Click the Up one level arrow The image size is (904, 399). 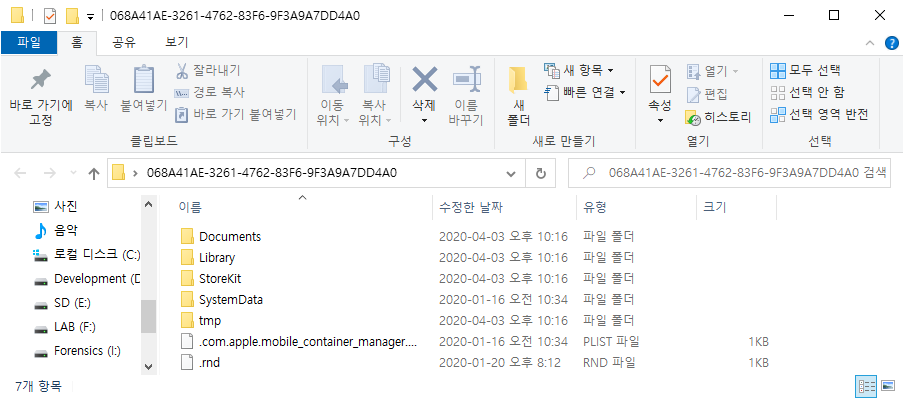point(94,173)
